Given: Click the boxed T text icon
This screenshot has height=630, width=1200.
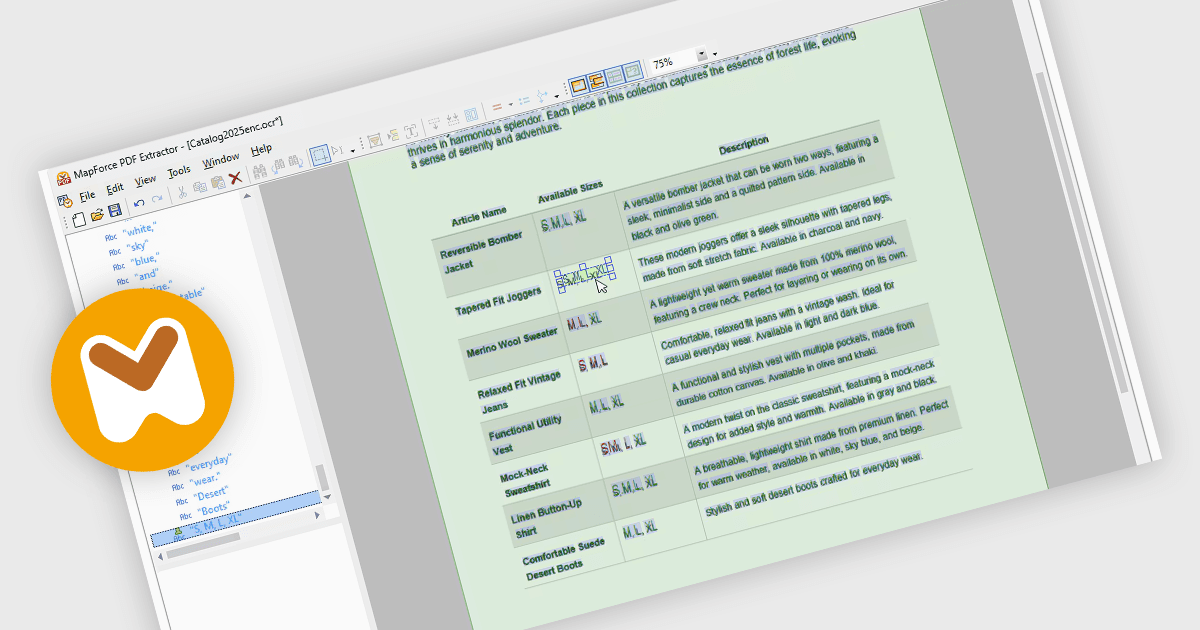Looking at the screenshot, I should (x=411, y=131).
